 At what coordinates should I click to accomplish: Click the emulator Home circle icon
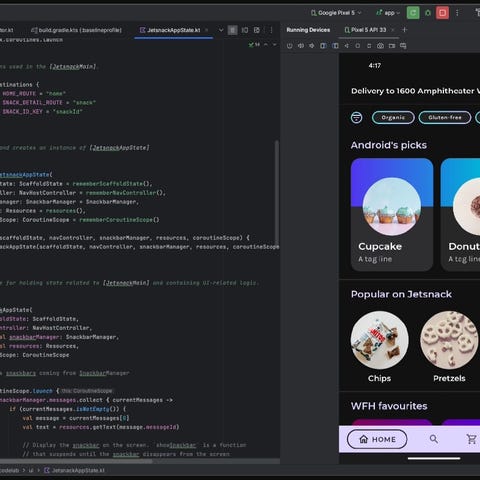click(358, 46)
